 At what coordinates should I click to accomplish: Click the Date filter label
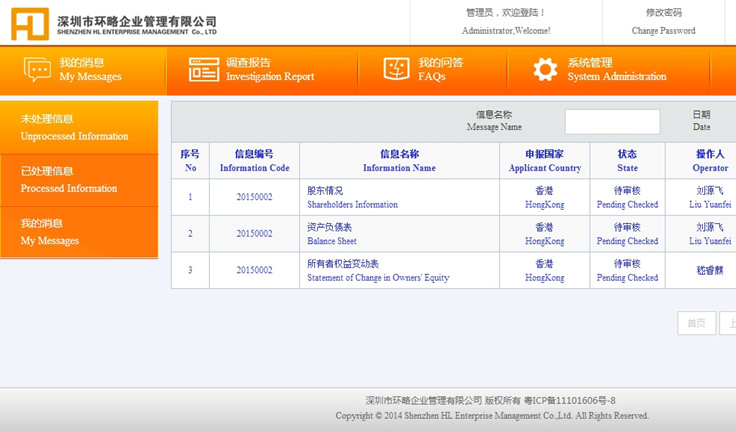pos(701,121)
